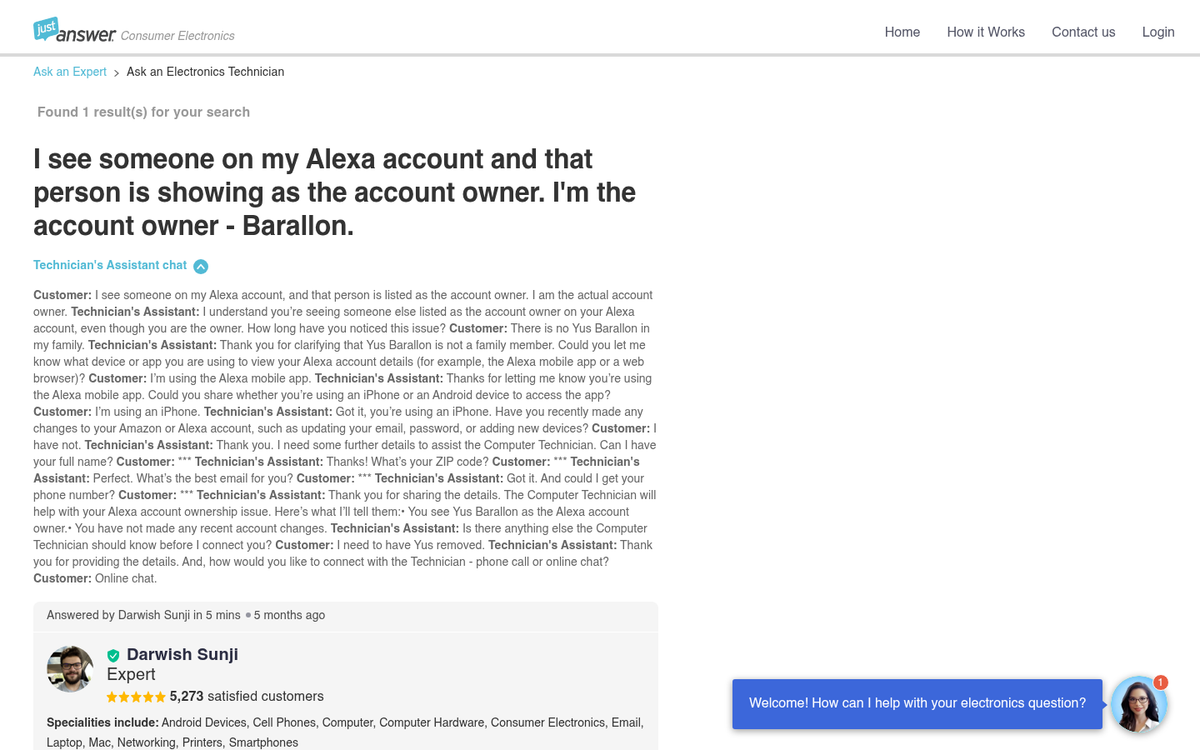Click the red notification badge on chat avatar

[x=1161, y=683]
